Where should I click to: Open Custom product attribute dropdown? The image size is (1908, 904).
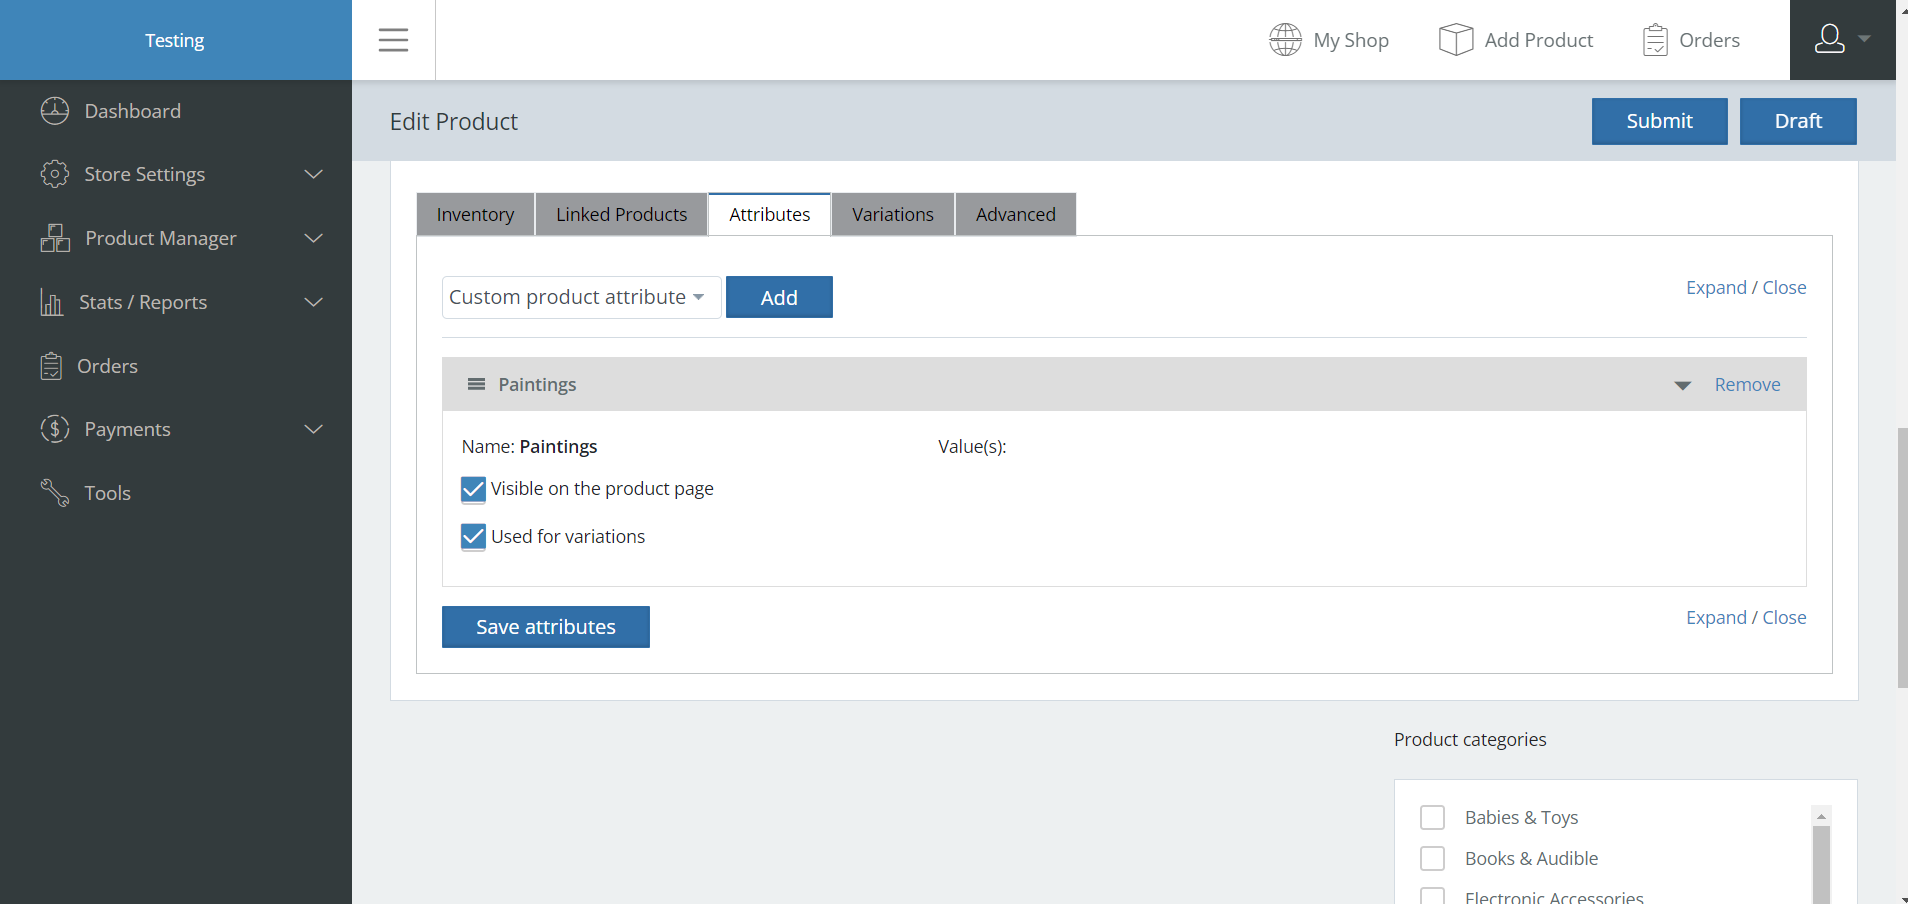click(580, 298)
